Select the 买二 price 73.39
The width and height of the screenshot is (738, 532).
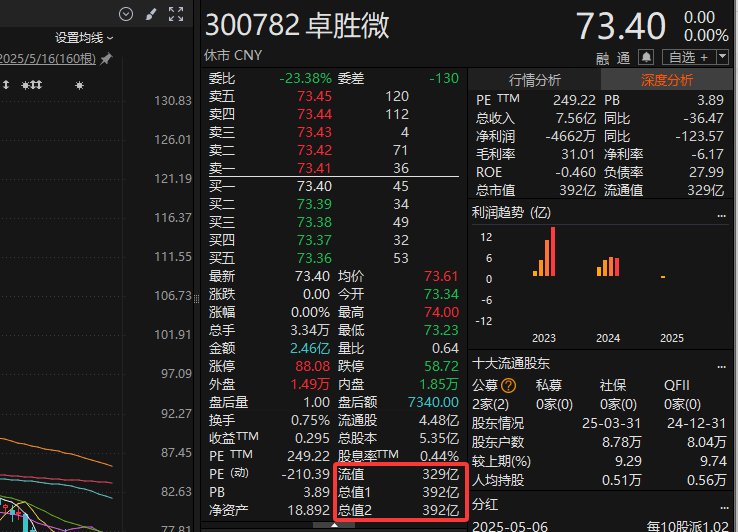coord(314,204)
